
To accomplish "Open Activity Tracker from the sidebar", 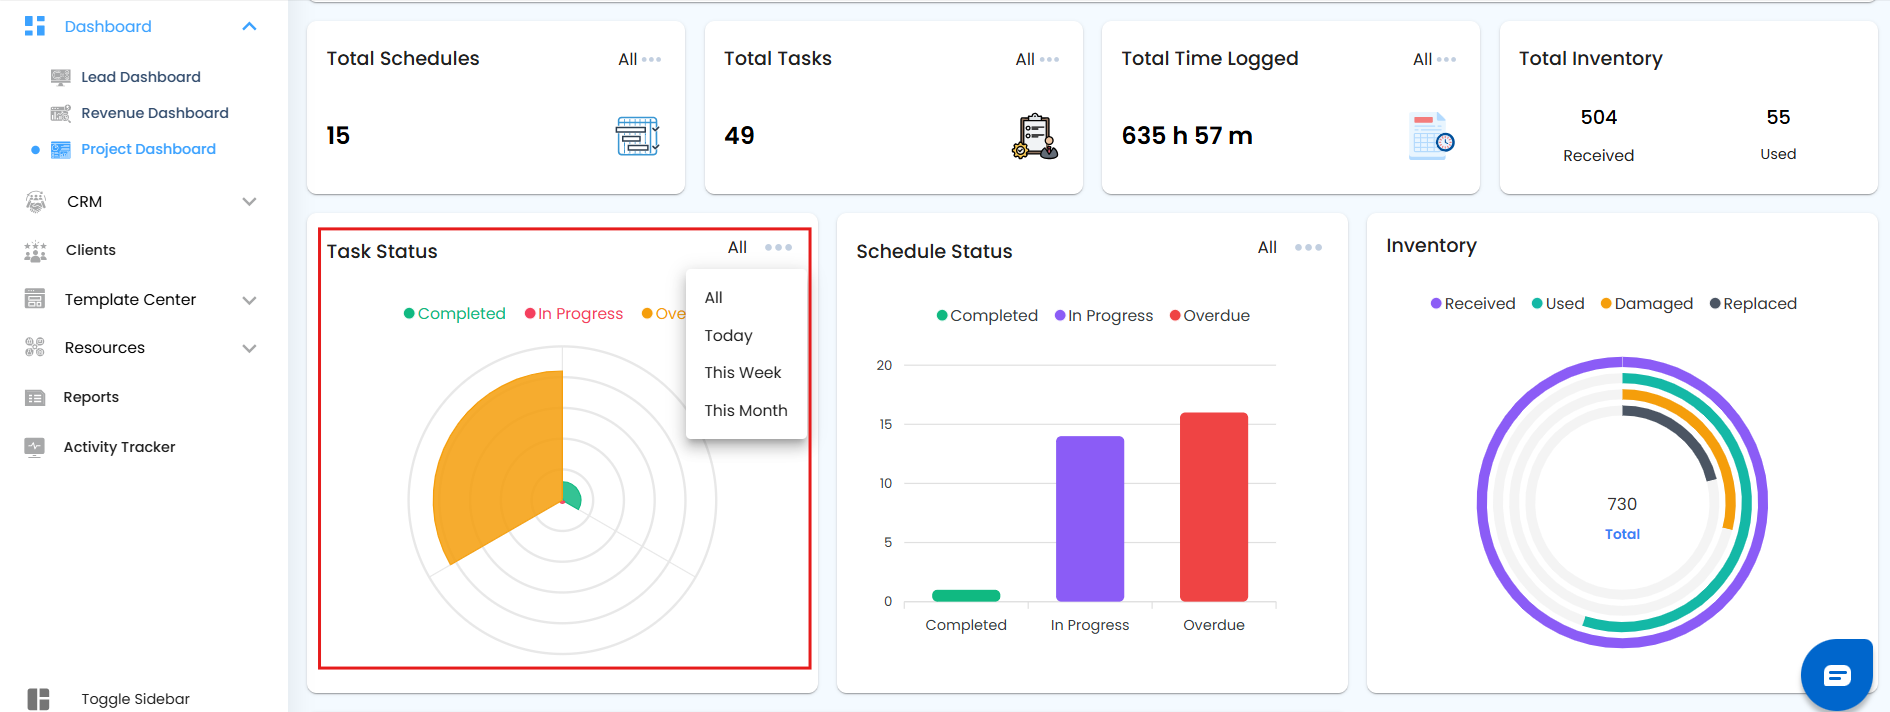I will 119,447.
